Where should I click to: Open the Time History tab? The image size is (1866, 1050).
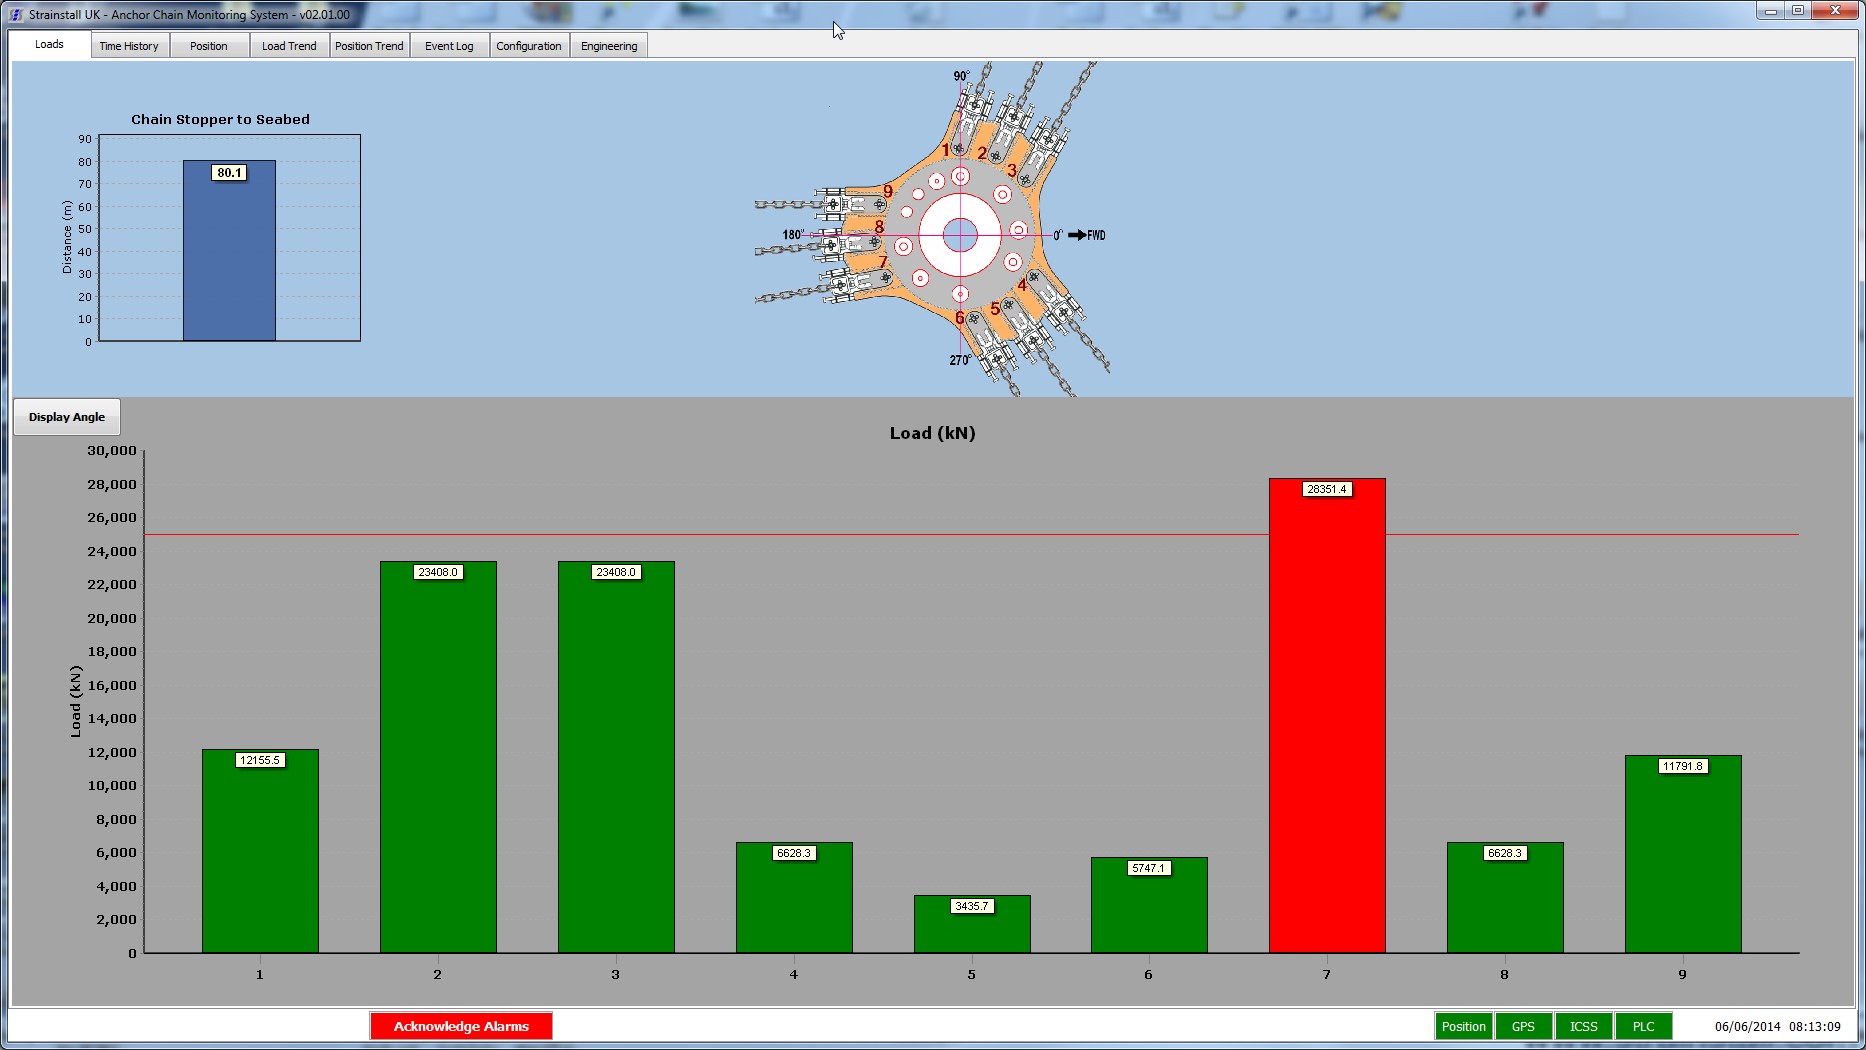(129, 46)
